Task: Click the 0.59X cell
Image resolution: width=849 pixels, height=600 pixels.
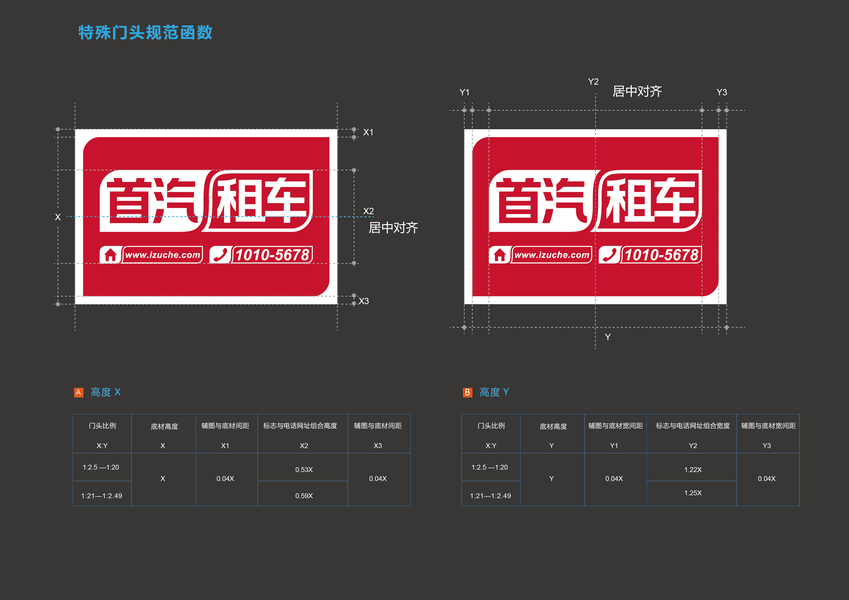Action: [304, 495]
